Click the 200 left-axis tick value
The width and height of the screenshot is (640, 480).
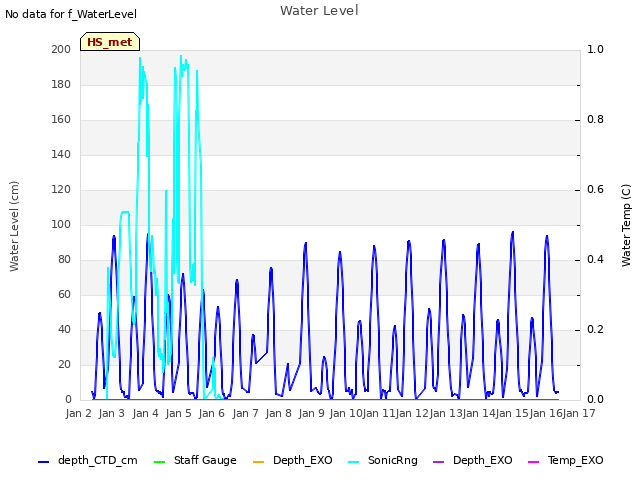61,49
